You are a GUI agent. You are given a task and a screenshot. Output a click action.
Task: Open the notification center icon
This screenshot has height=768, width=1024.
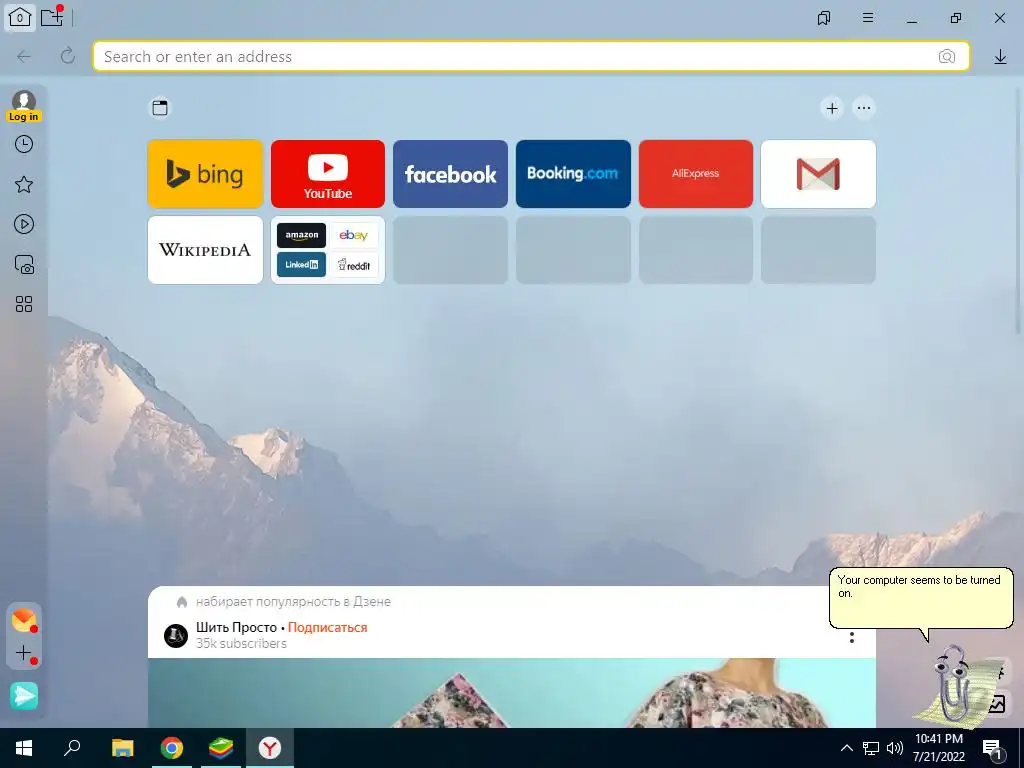[x=993, y=749]
